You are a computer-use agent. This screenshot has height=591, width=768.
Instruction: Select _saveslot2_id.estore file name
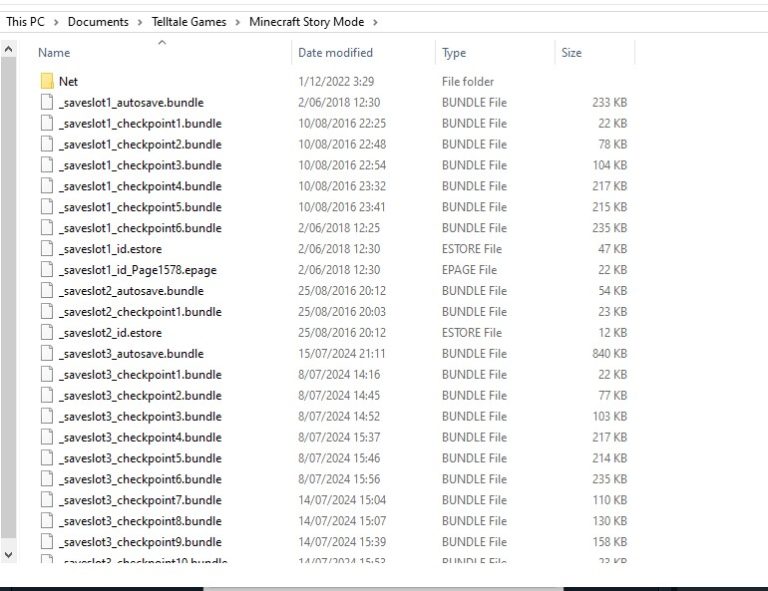coord(110,332)
